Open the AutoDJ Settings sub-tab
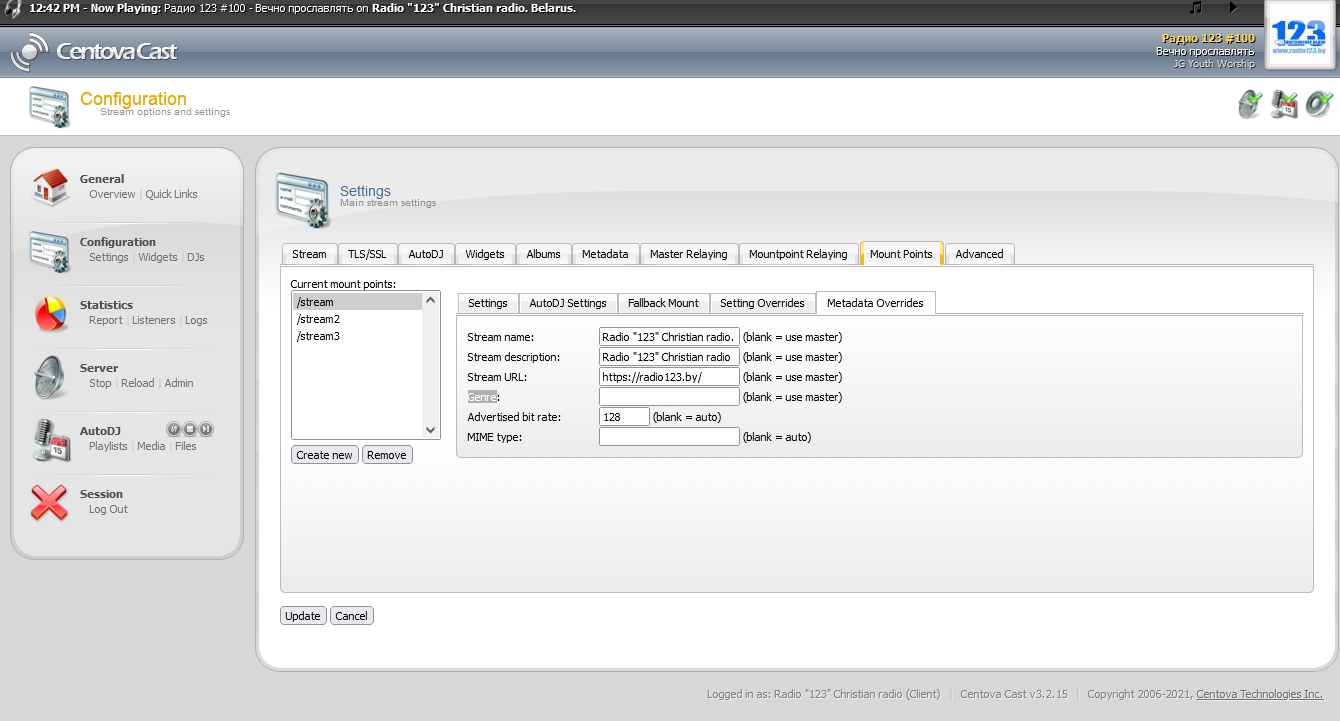Screen dimensions: 1340x721 tap(567, 303)
